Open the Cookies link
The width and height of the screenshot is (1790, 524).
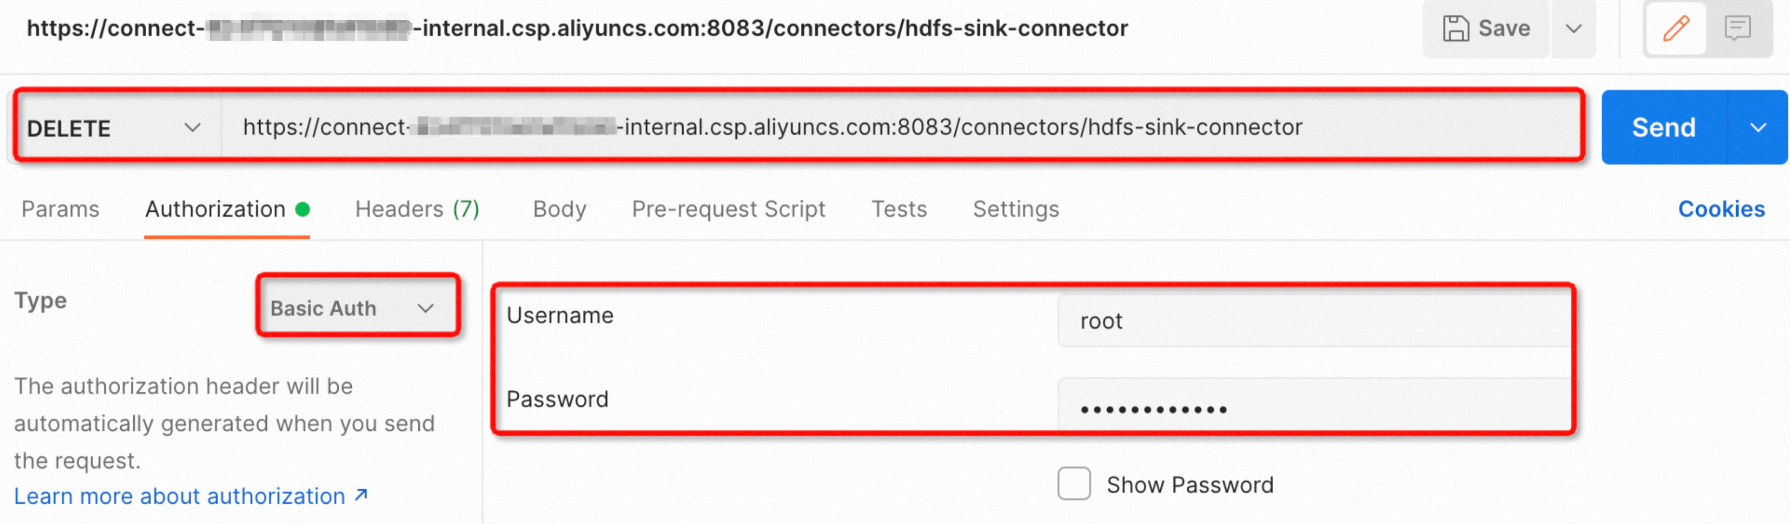pos(1721,209)
